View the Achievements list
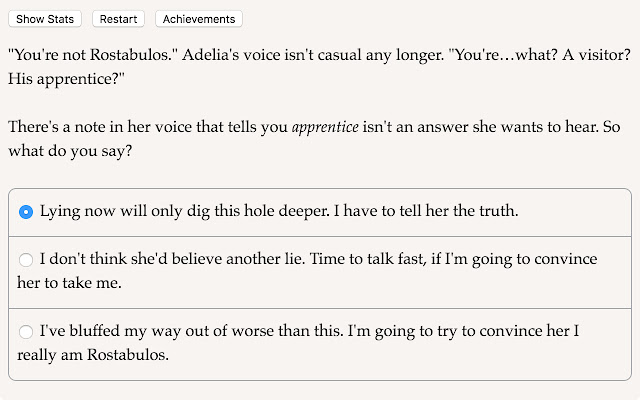The height and width of the screenshot is (400, 640). tap(199, 19)
